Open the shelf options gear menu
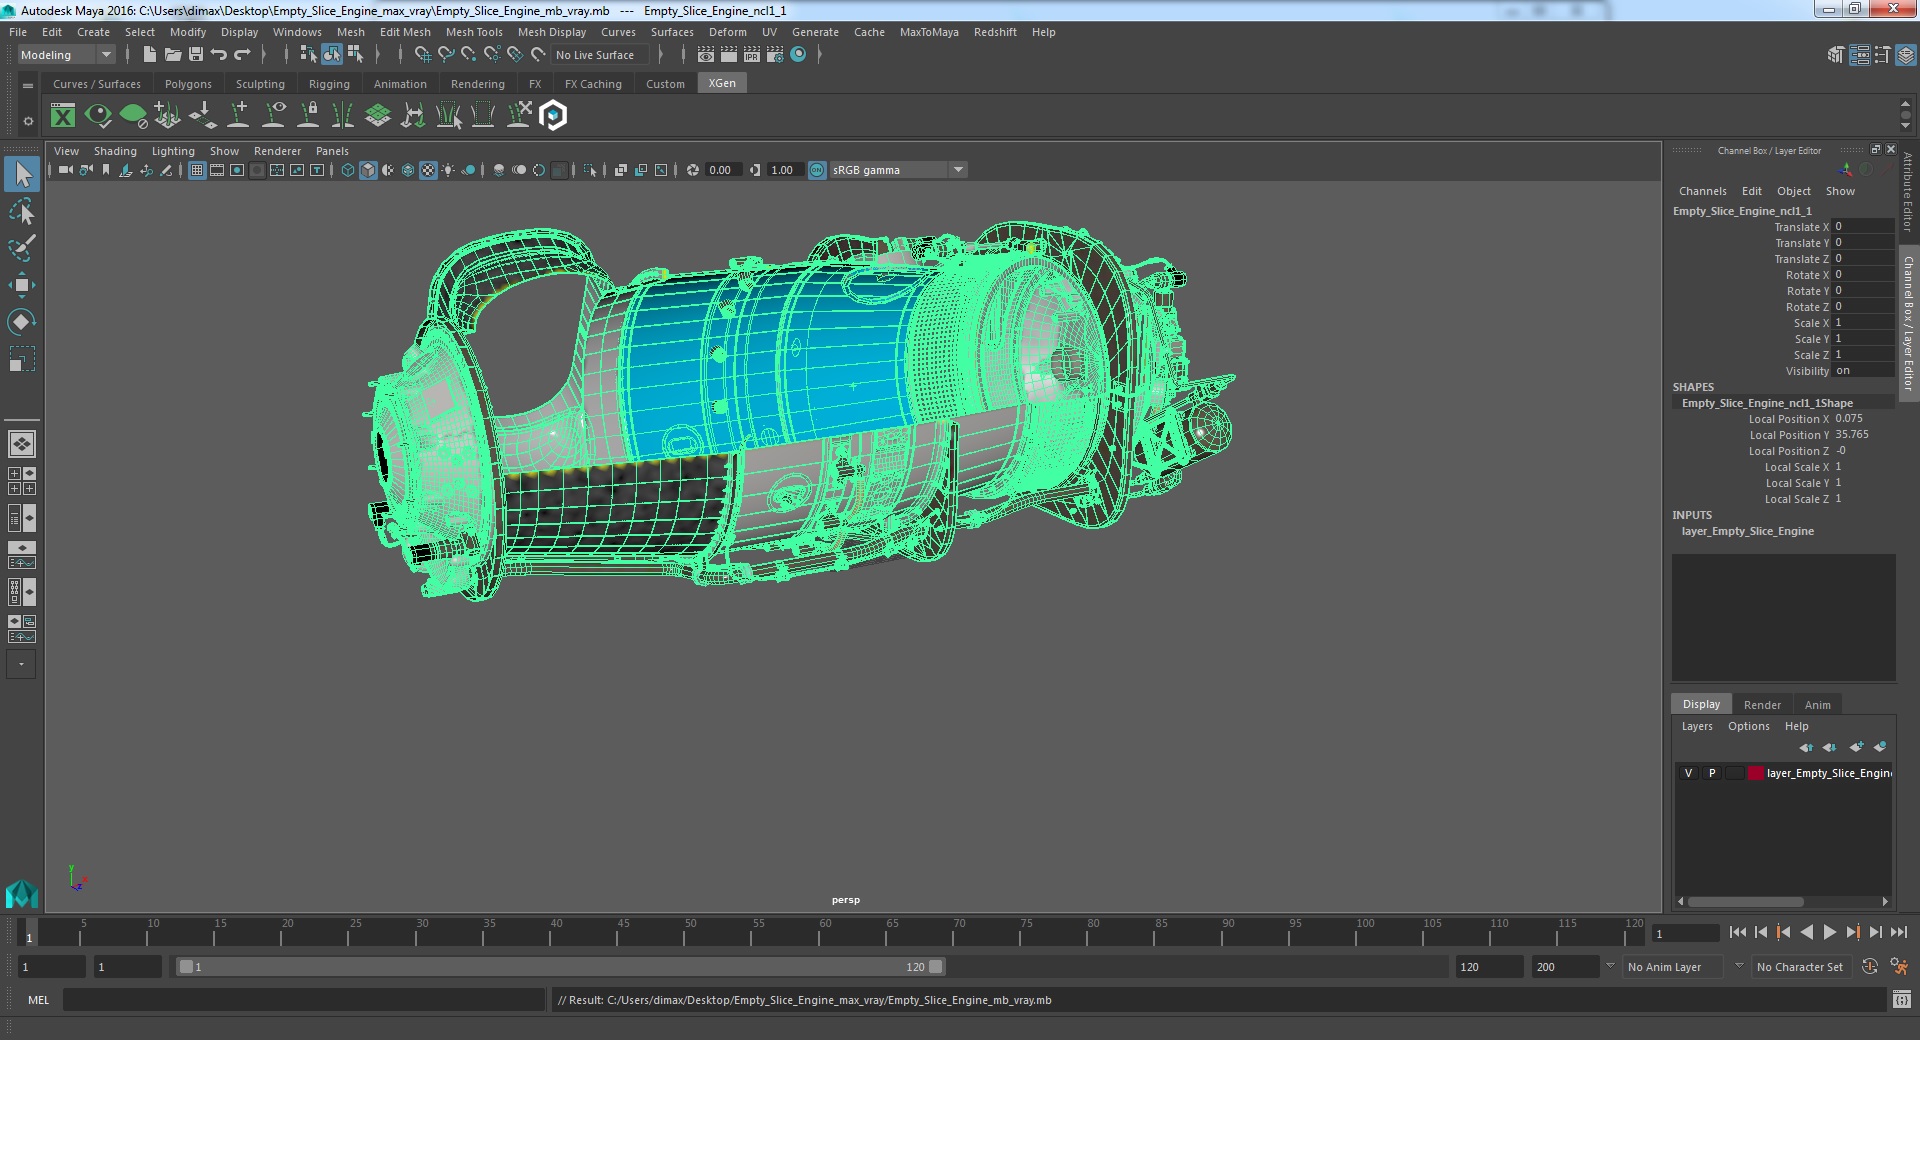Screen dimensions: 1920x1158 pos(28,121)
